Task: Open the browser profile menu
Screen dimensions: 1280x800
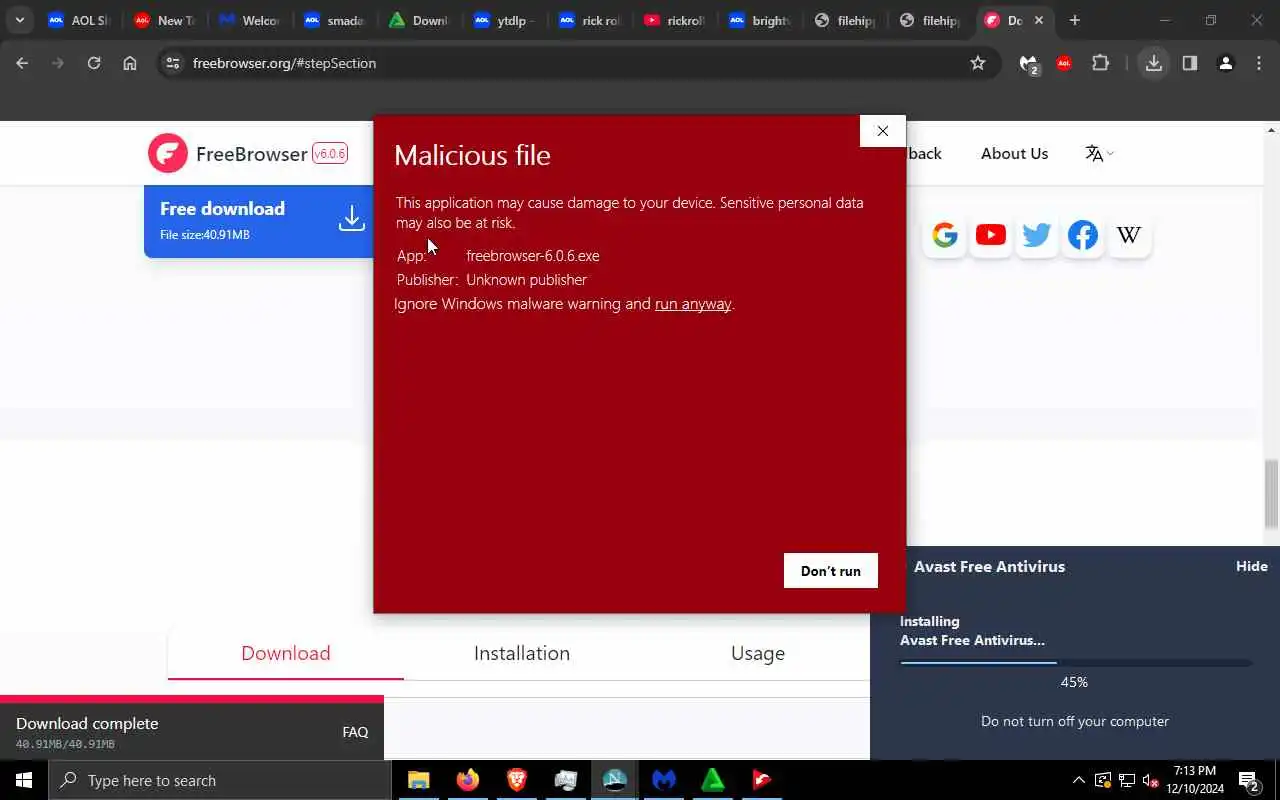Action: 1225,63
